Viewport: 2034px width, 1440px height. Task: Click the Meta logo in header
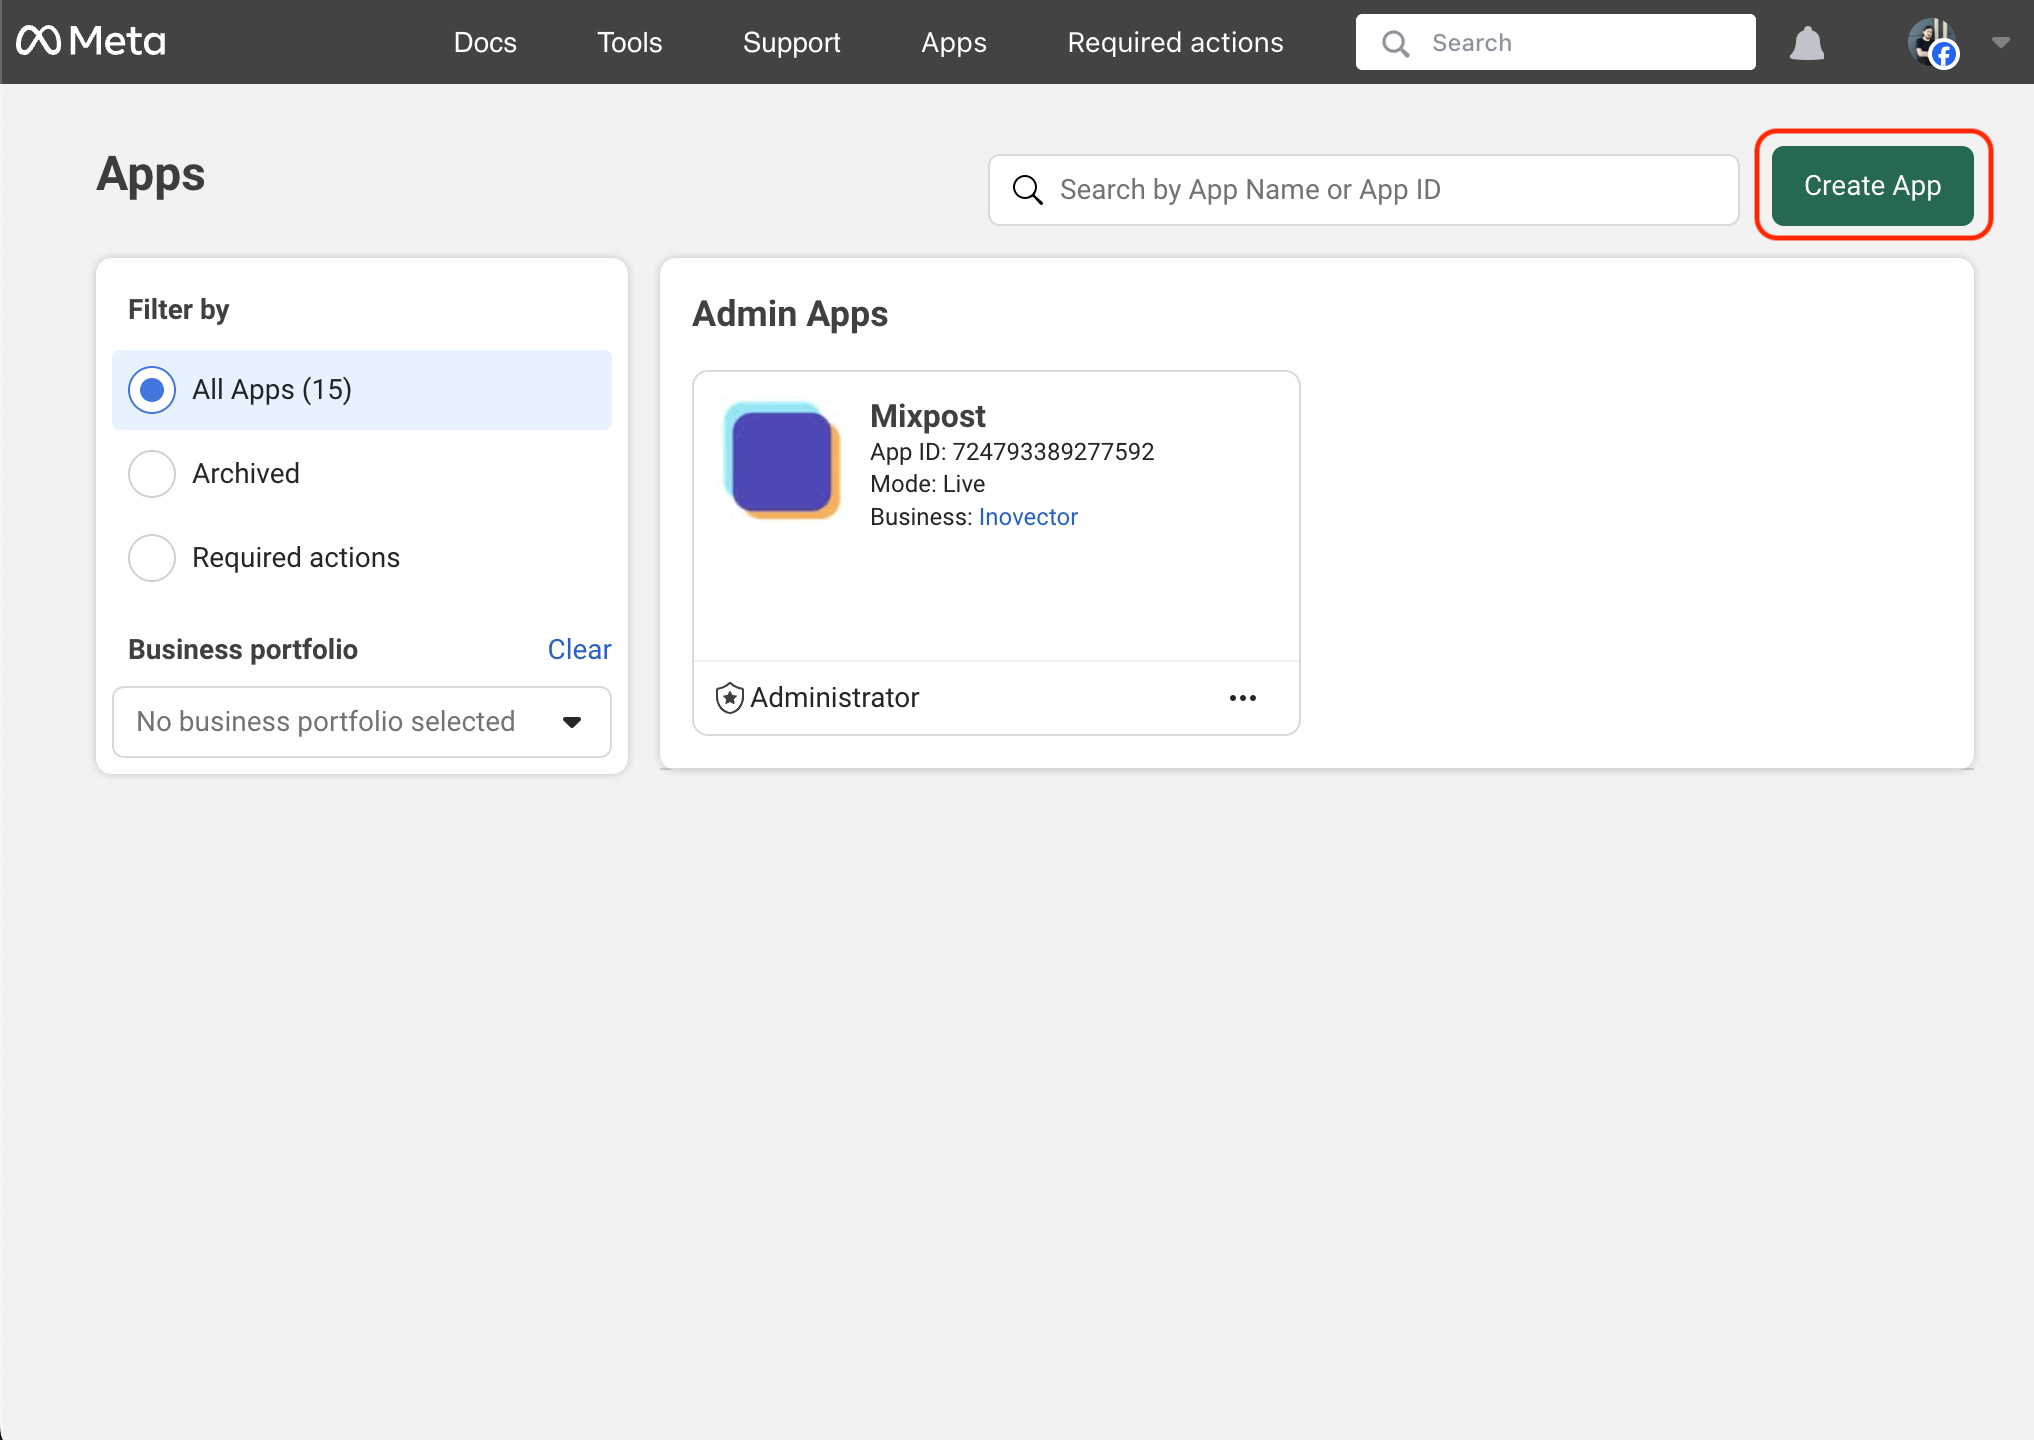(91, 41)
